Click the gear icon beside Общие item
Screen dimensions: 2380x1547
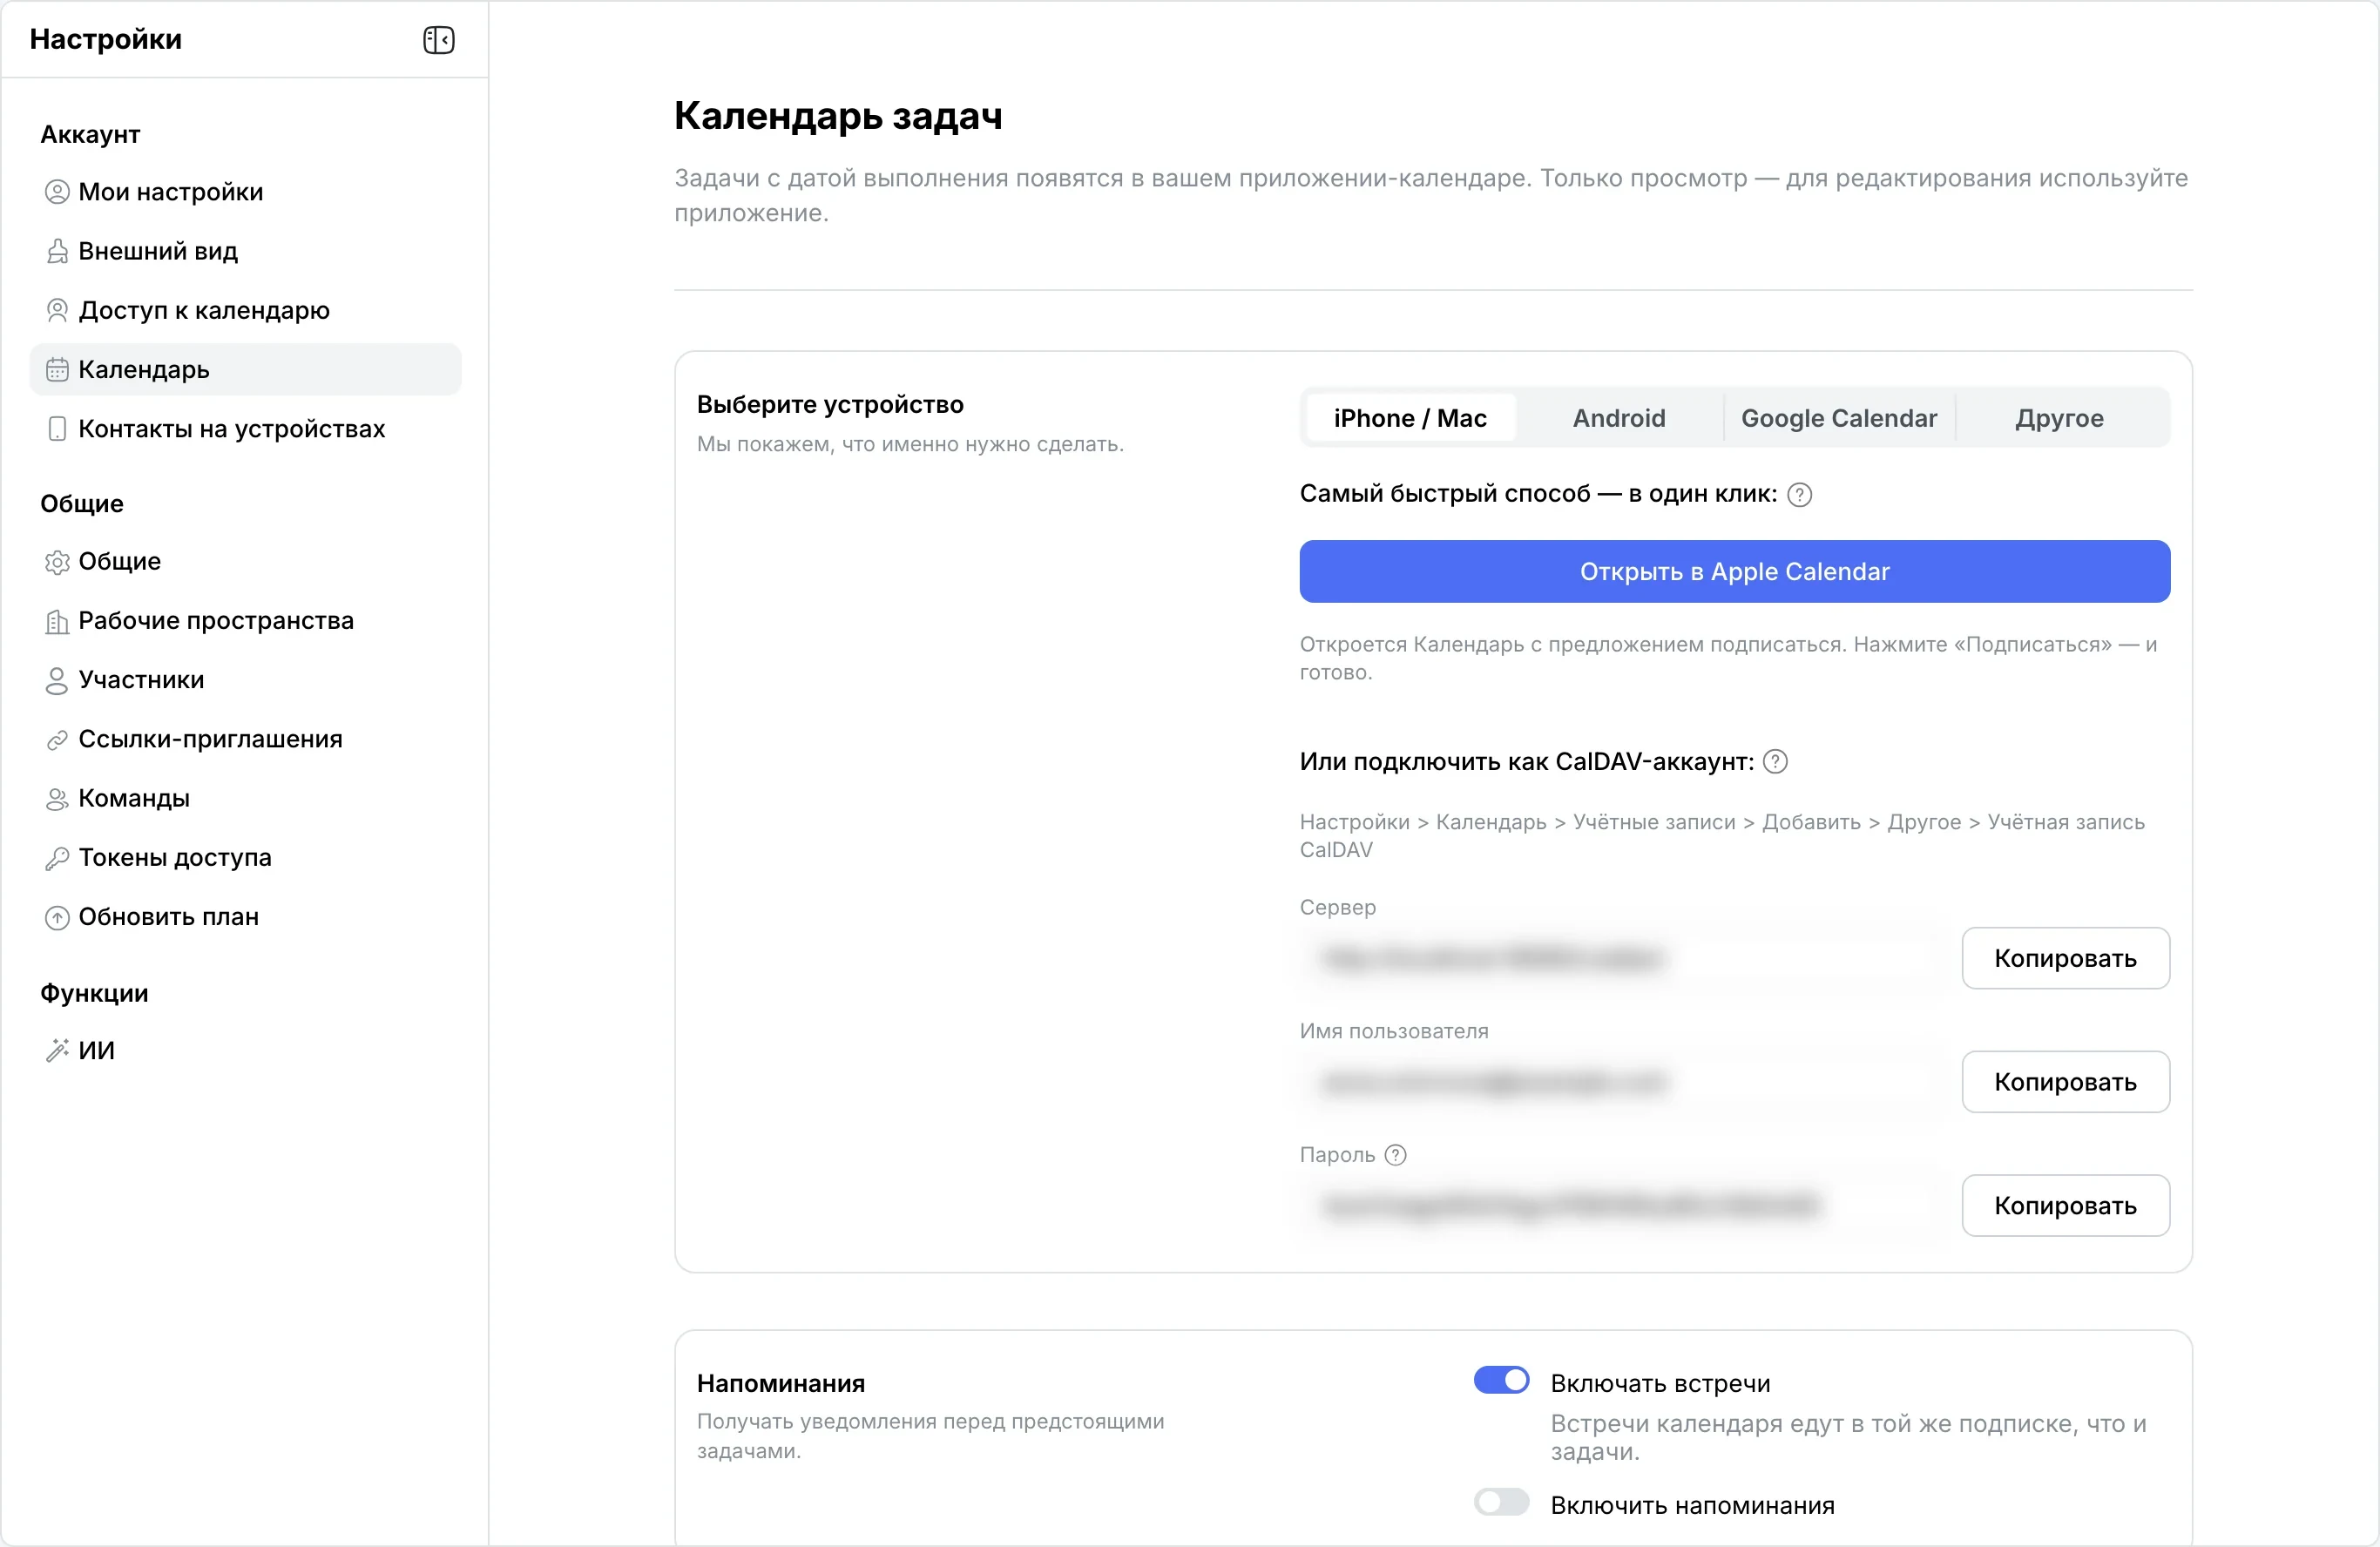(x=57, y=562)
